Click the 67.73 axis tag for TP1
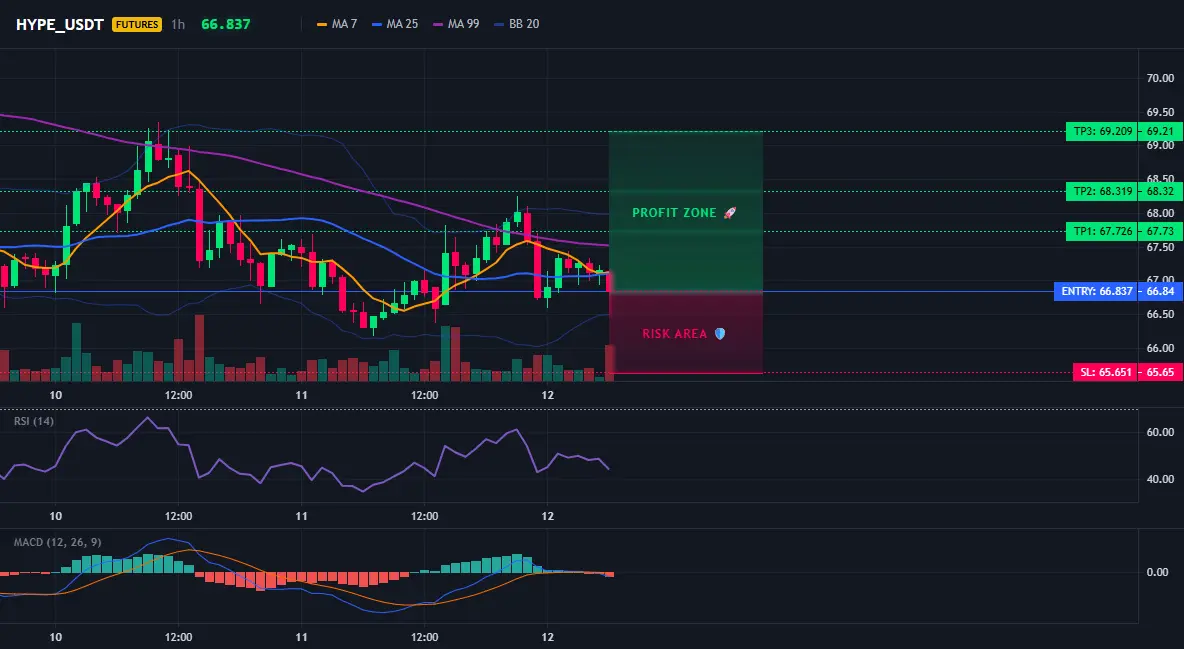 [x=1160, y=231]
